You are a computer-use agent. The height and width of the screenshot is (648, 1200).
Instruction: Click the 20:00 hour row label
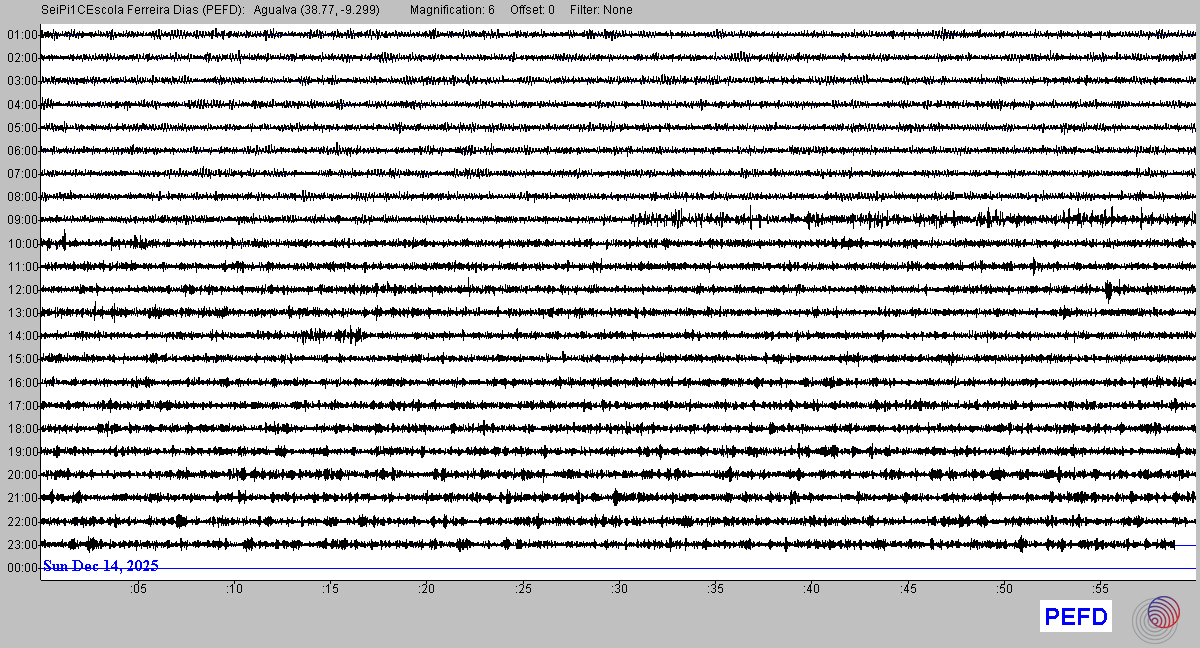(22, 475)
